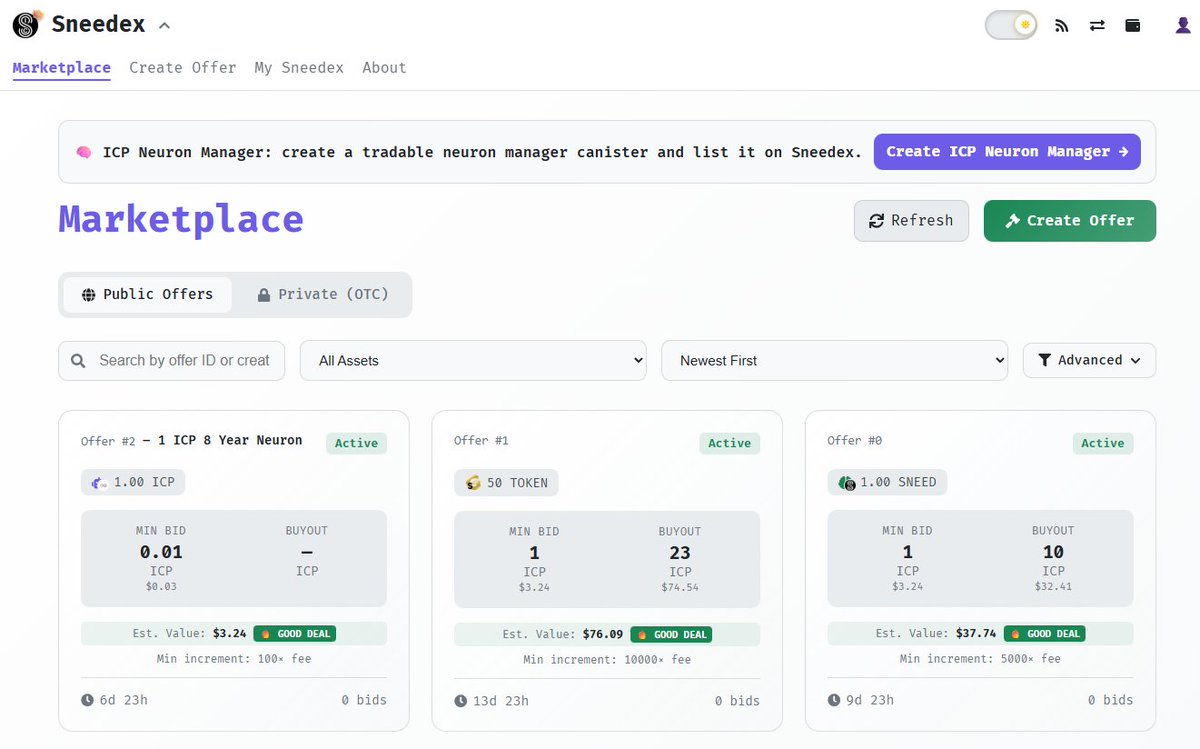Click the magnifier icon in search box

[78, 361]
